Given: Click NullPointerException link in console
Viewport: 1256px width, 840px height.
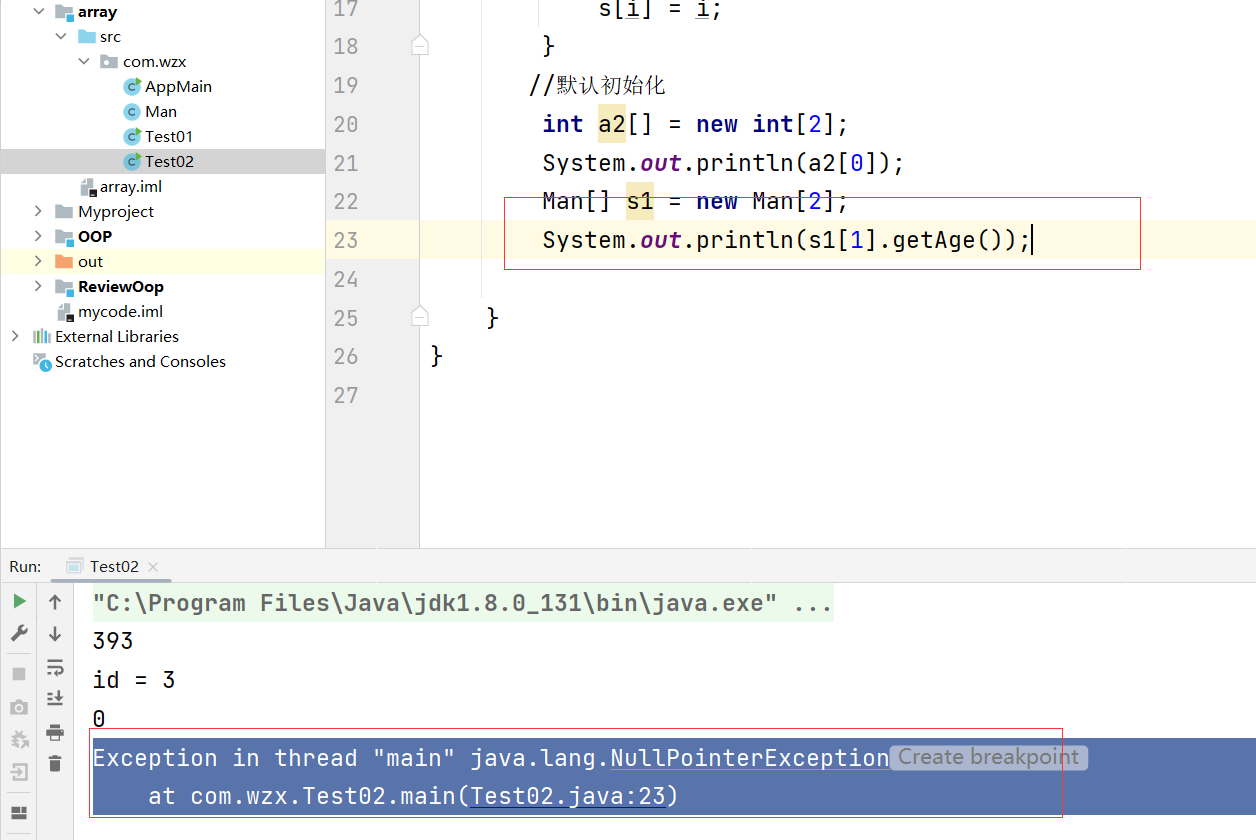Looking at the screenshot, I should (x=749, y=758).
